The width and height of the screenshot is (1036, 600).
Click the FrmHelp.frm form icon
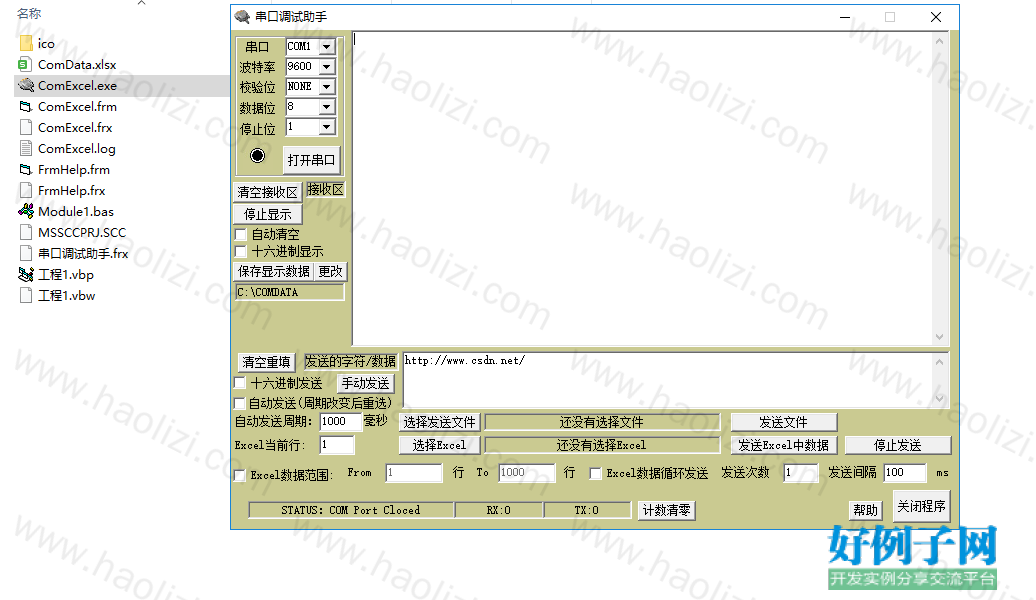tap(26, 170)
